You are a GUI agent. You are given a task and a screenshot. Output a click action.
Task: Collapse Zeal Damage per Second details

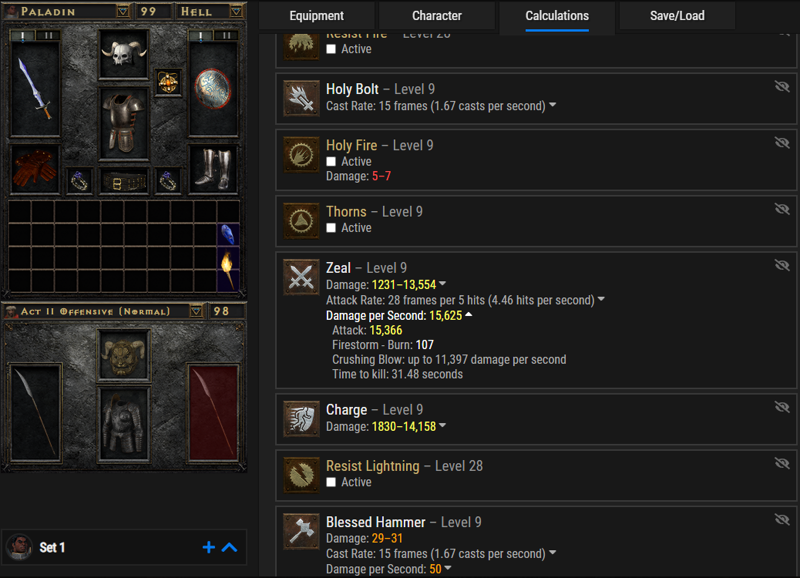469,315
